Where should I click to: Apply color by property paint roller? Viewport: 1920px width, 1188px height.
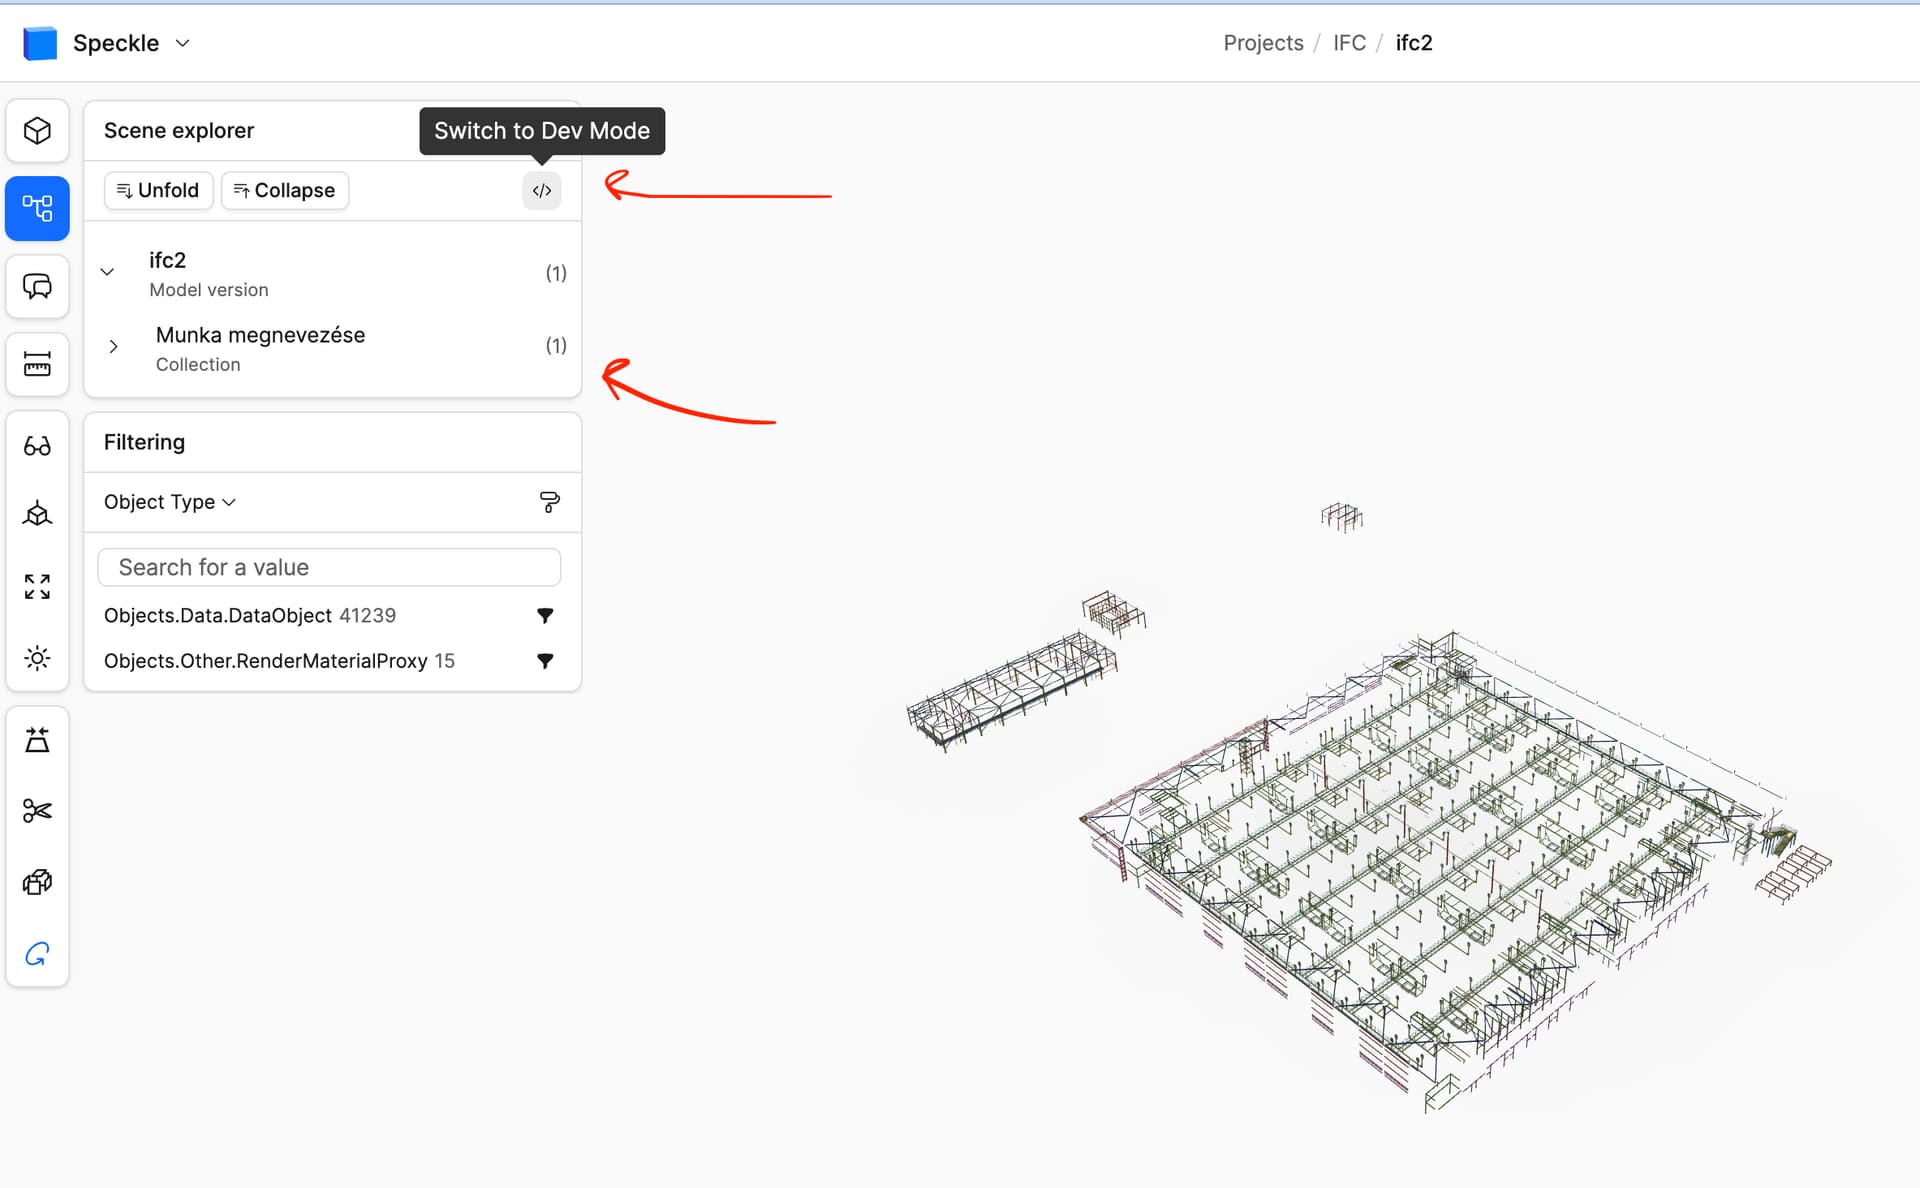pos(549,502)
